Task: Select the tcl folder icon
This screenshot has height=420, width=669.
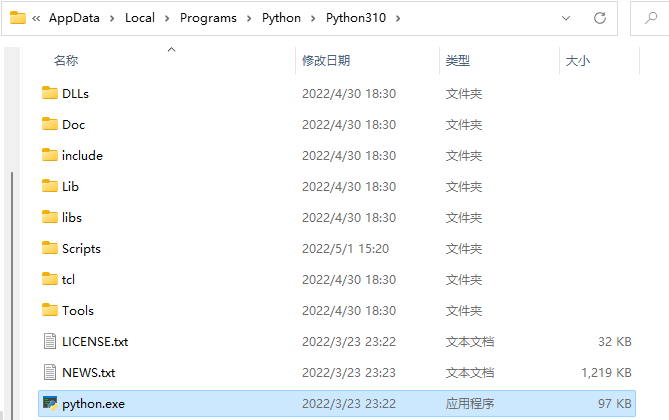Action: (50, 279)
